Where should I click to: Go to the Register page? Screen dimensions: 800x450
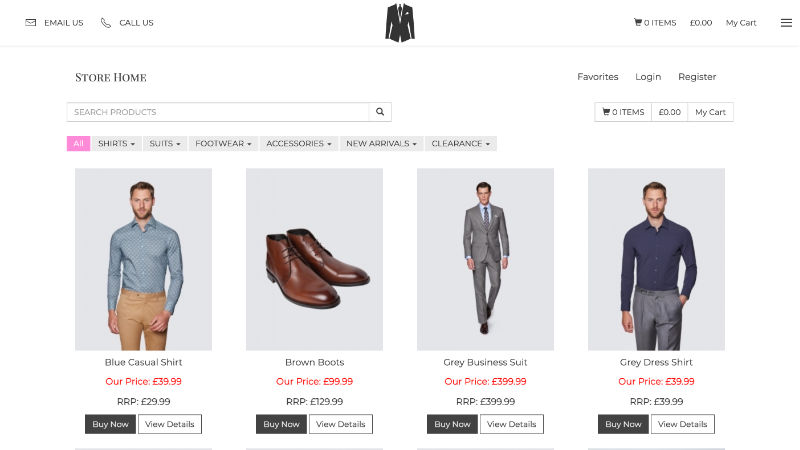coord(697,77)
